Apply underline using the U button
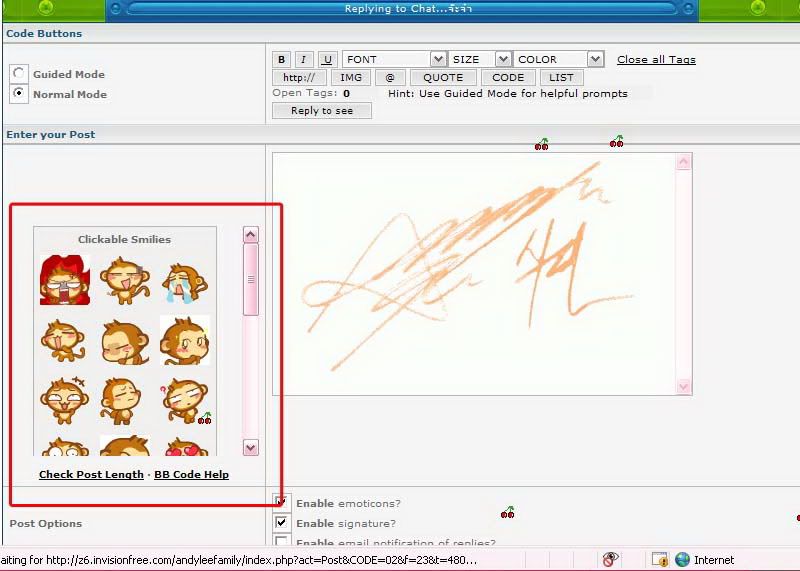 tap(327, 60)
